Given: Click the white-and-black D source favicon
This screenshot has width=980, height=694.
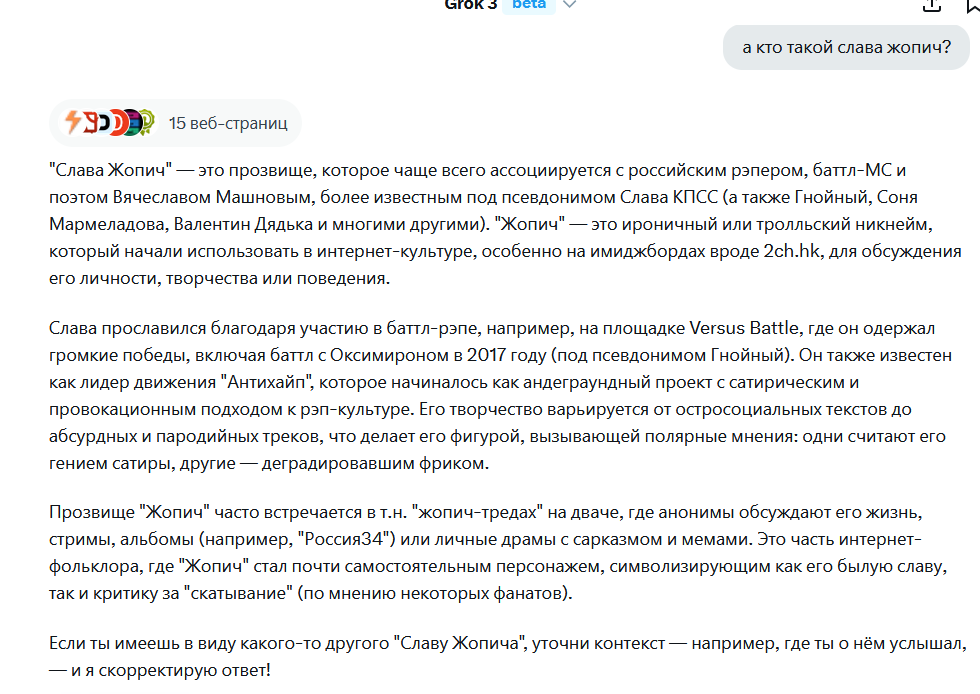Looking at the screenshot, I should (104, 122).
